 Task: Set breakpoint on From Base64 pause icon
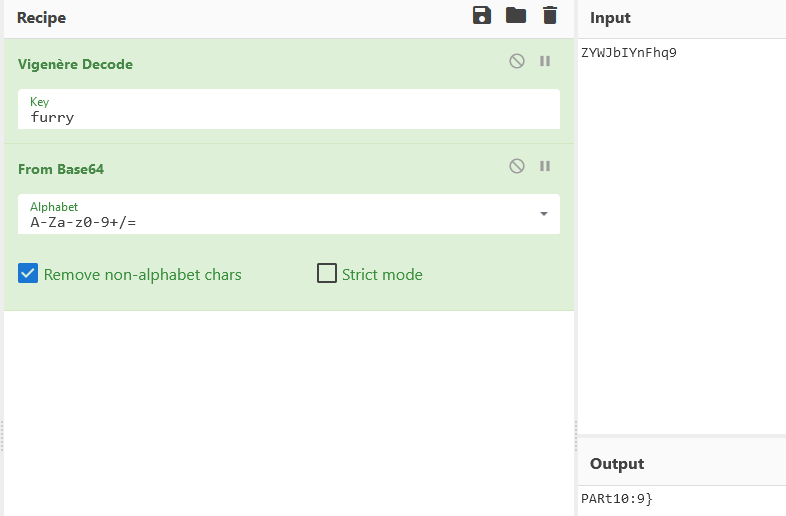[545, 166]
